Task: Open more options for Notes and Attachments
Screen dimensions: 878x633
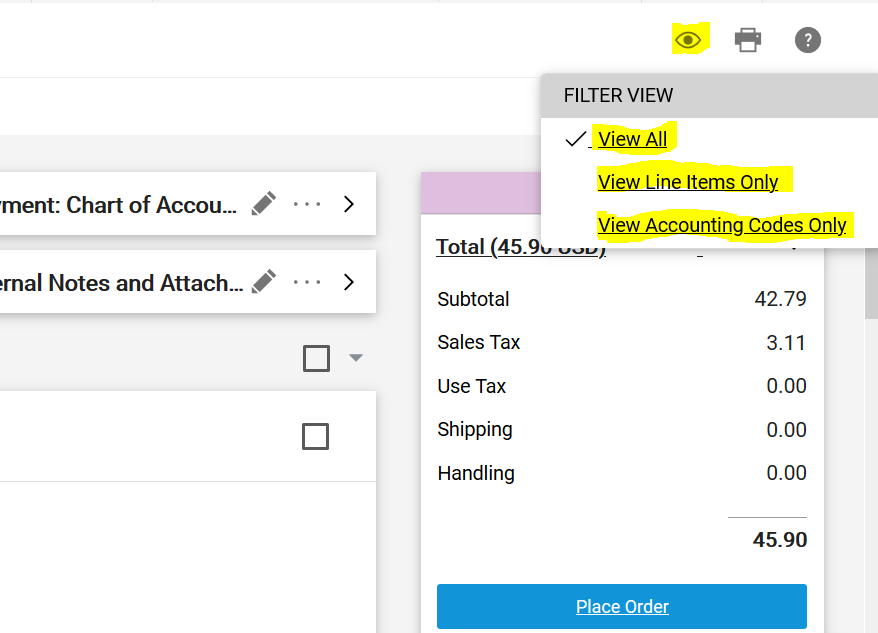Action: (x=307, y=282)
